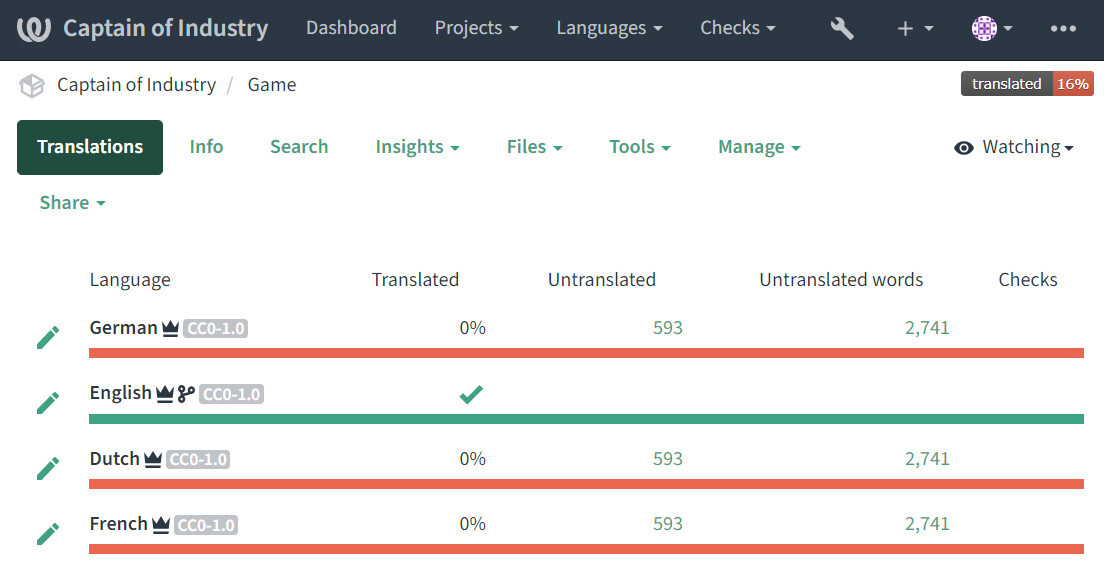Expand the Files dropdown
Viewport: 1104px width, 564px height.
tap(534, 146)
